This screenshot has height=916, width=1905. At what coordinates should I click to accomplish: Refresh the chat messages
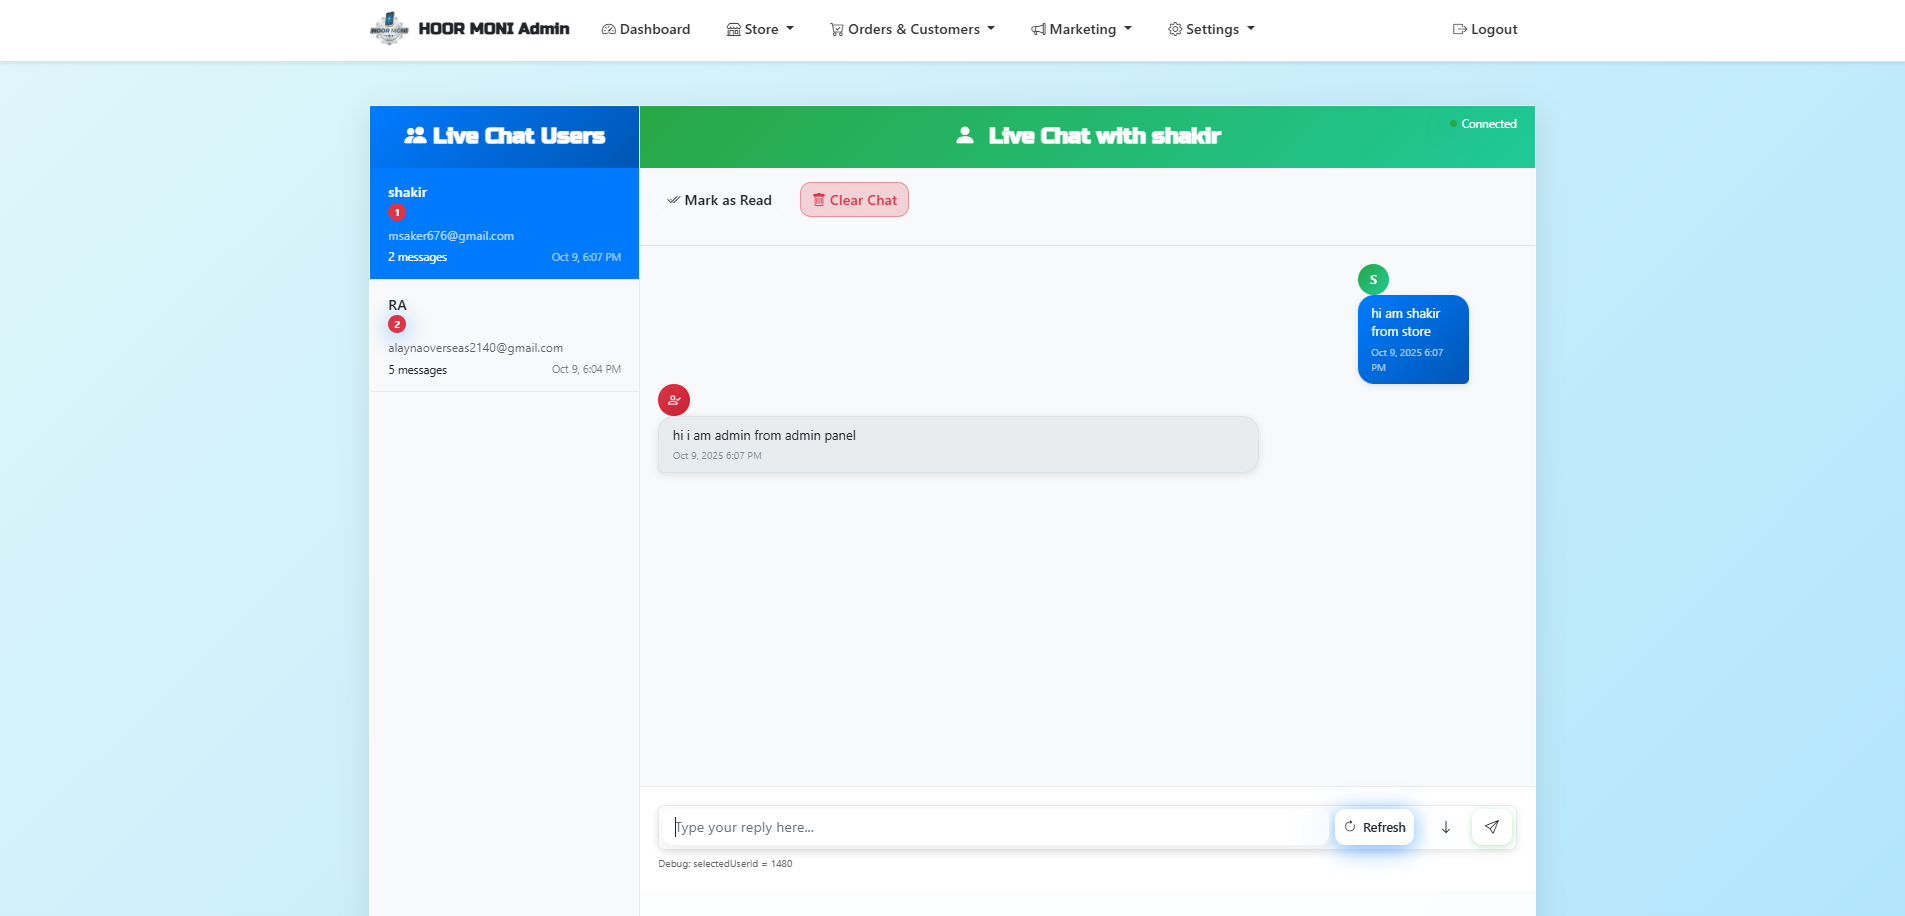(x=1374, y=827)
